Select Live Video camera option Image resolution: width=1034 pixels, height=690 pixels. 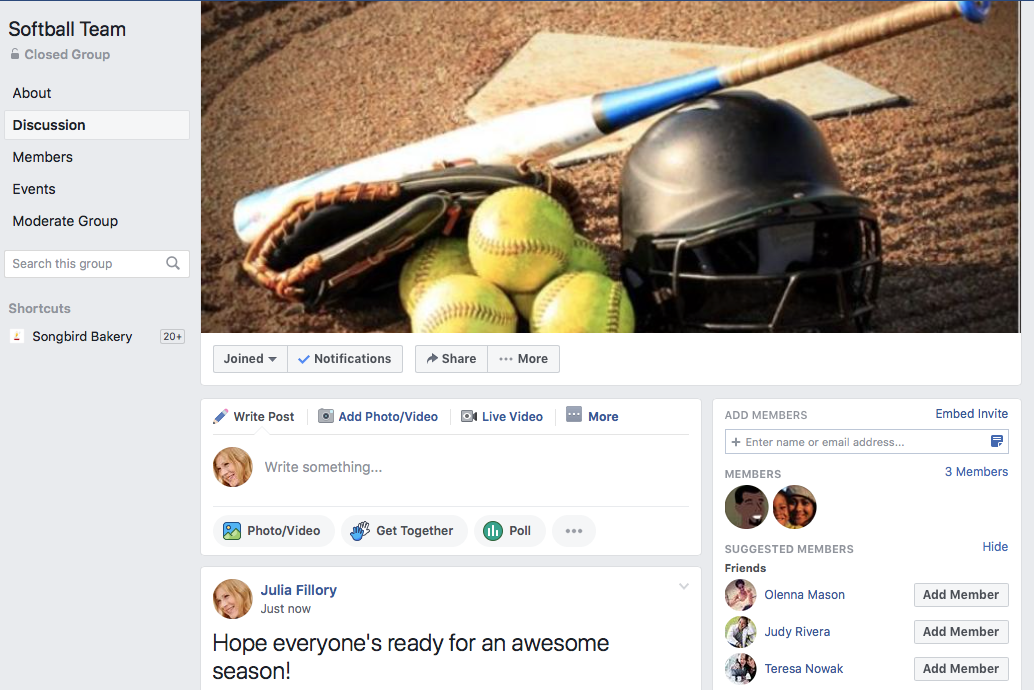pyautogui.click(x=502, y=417)
